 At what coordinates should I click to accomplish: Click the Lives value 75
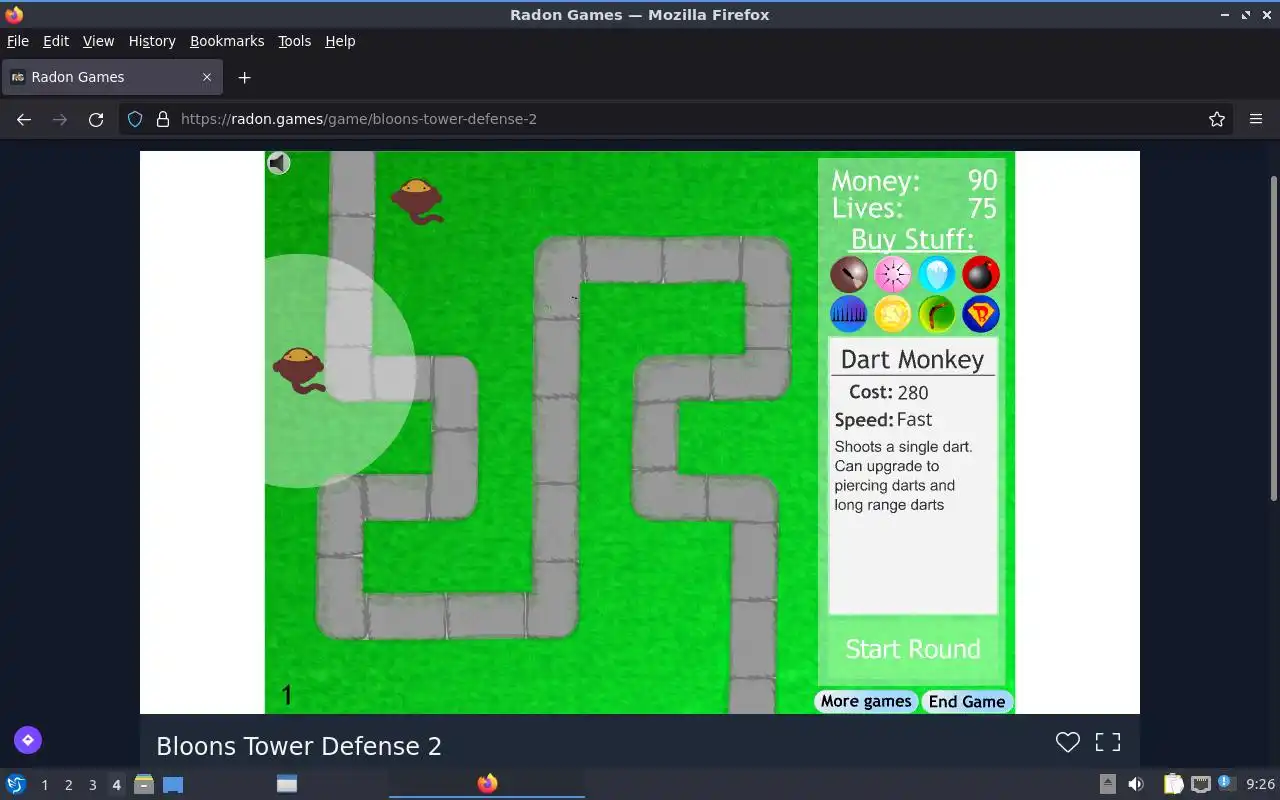[982, 208]
